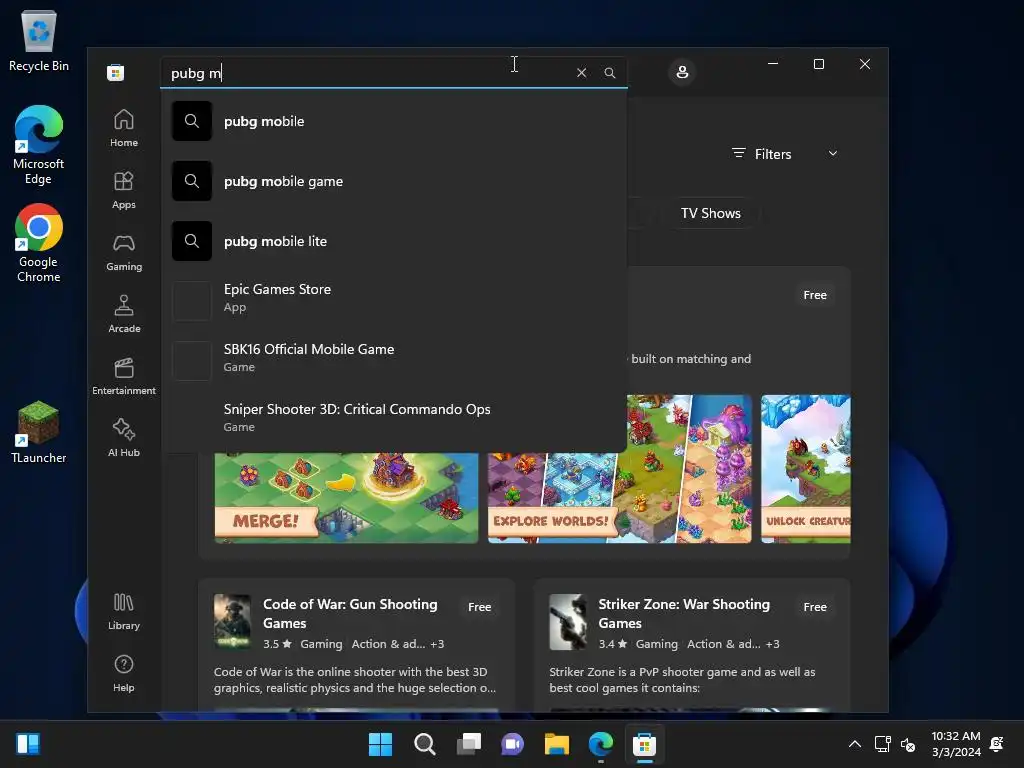Open the Library in the sidebar
This screenshot has height=768, width=1024.
(x=123, y=611)
